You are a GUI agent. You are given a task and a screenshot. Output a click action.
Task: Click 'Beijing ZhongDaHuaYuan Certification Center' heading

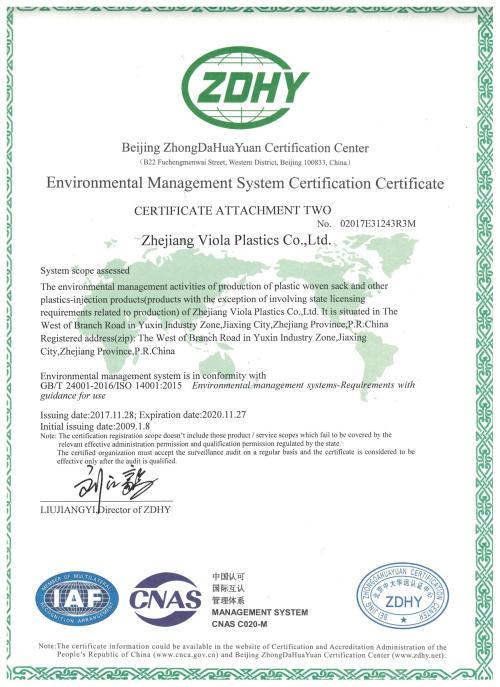click(245, 148)
